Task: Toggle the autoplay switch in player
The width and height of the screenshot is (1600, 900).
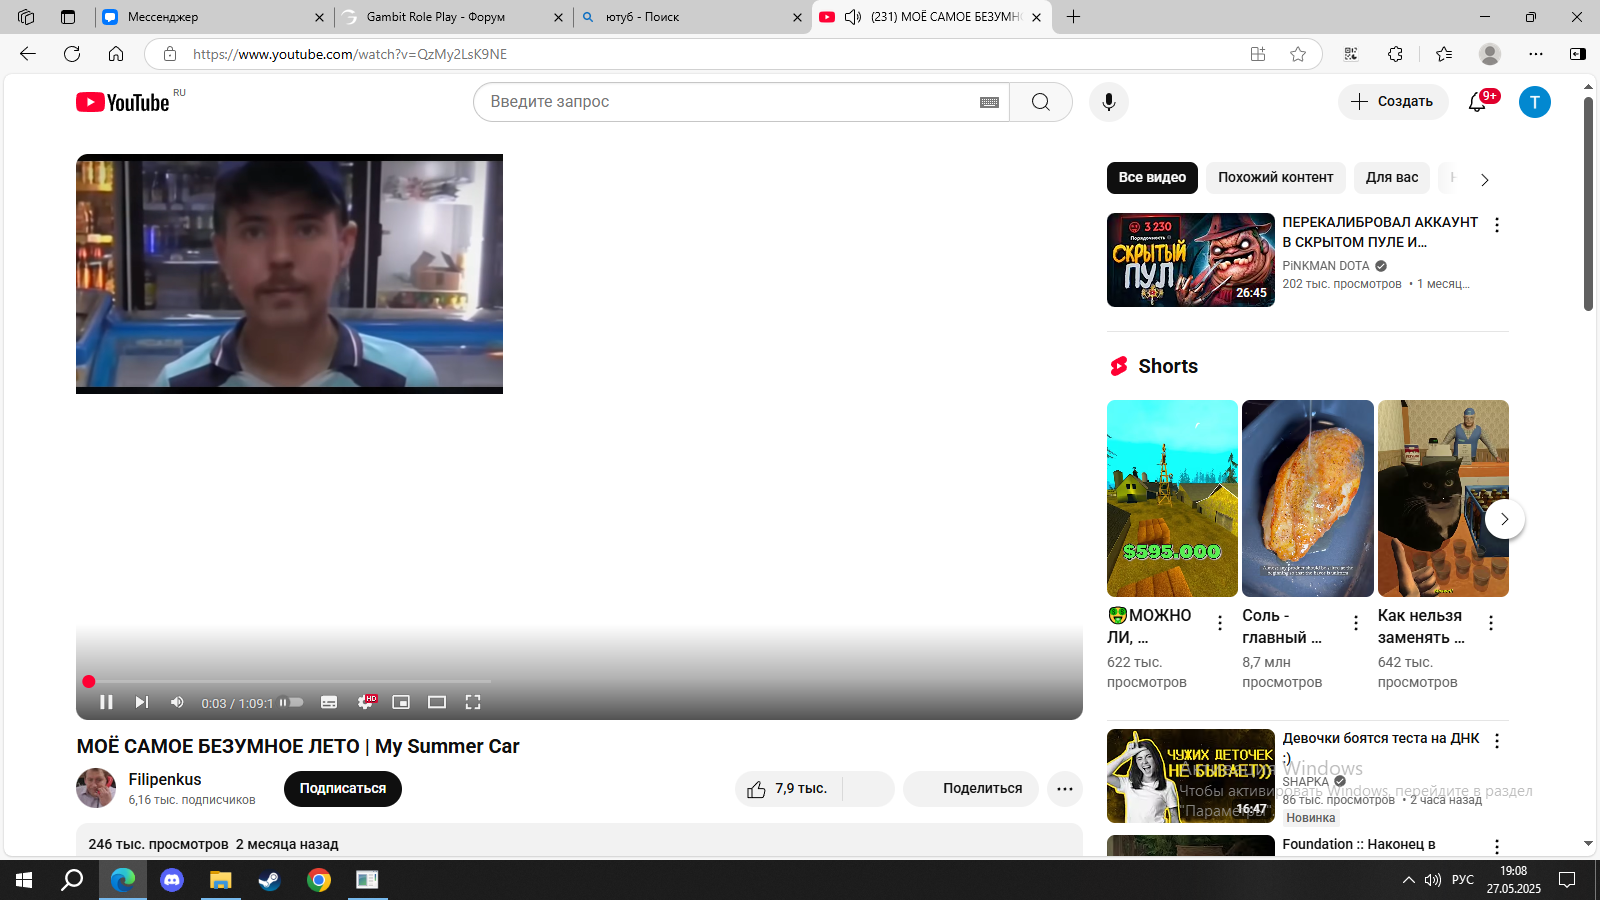Action: [x=292, y=702]
